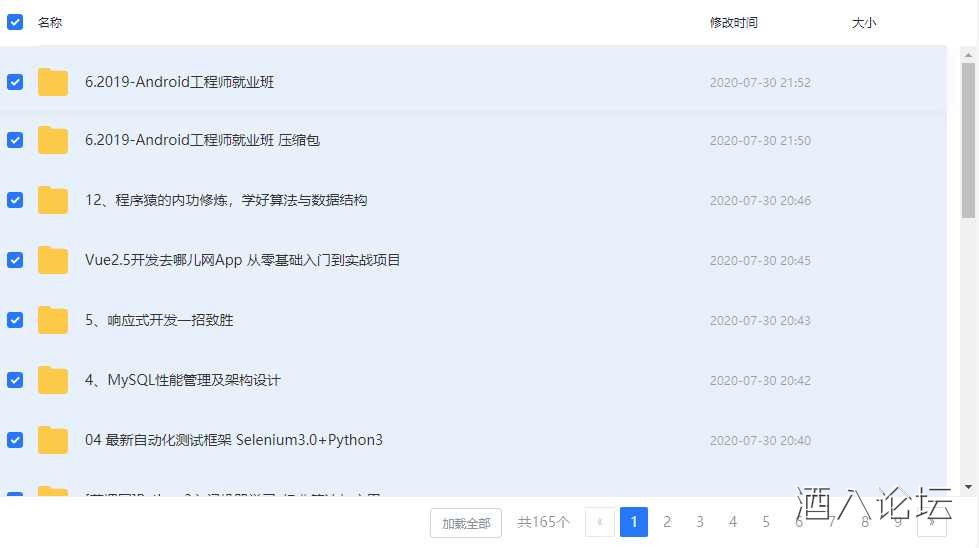Select page 1 in pagination
The image size is (979, 548).
pos(634,522)
